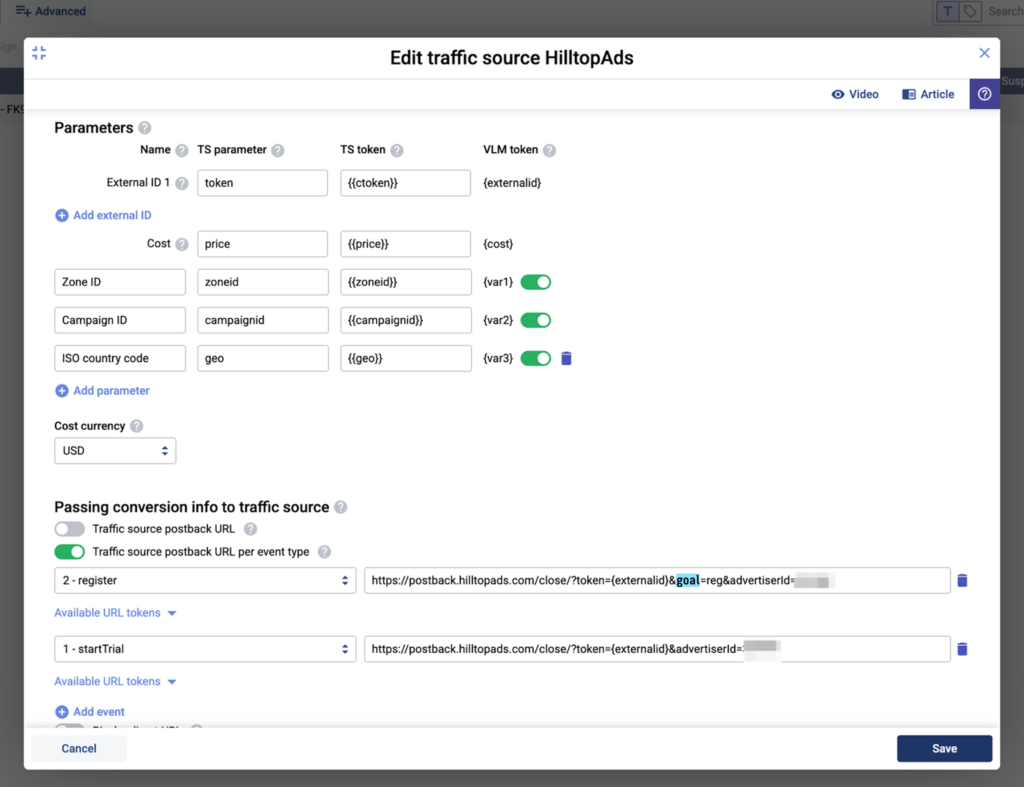Click the help icon next to Parameters heading
Viewport: 1024px width, 787px height.
click(145, 128)
